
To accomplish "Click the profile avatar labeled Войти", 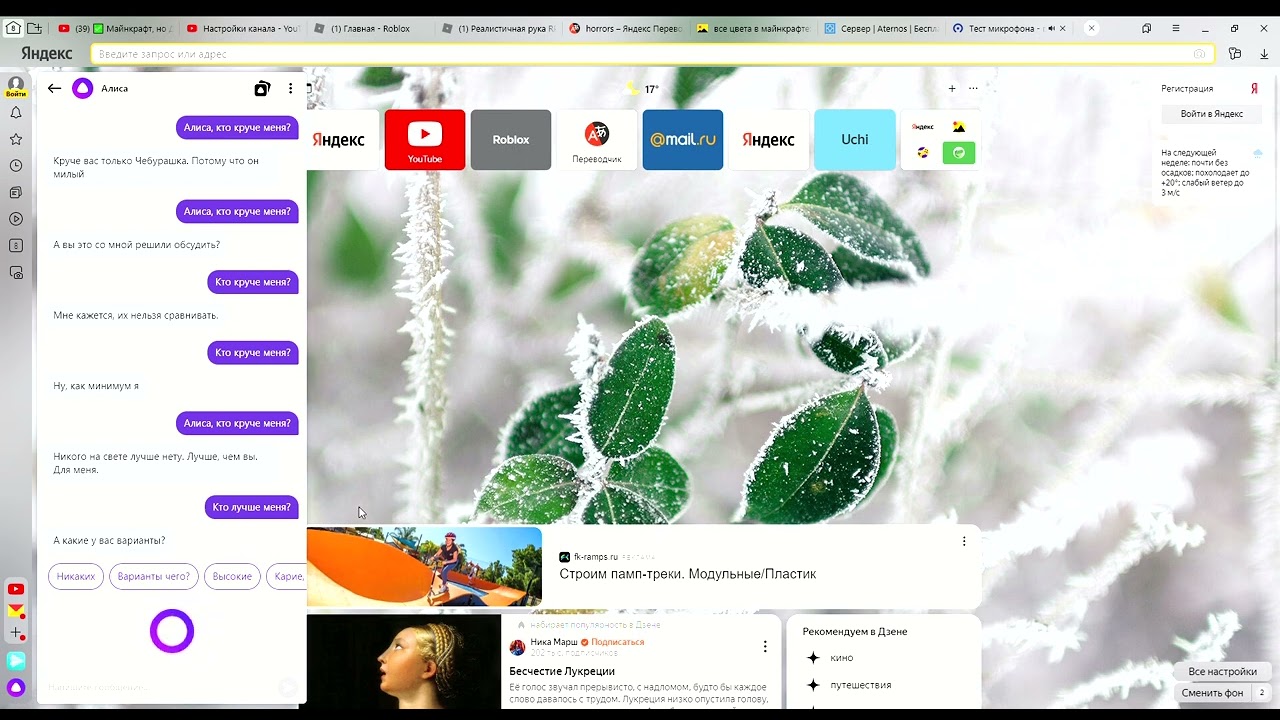I will 16,87.
